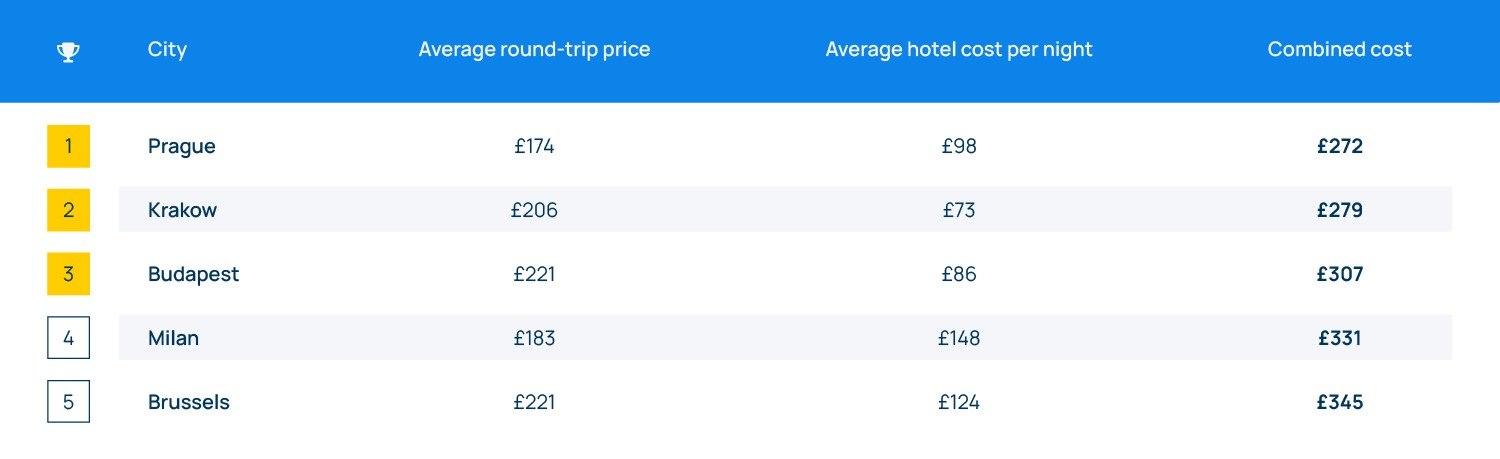Screen dimensions: 1500x459
Task: Select the Budapest city name
Action: coord(194,274)
